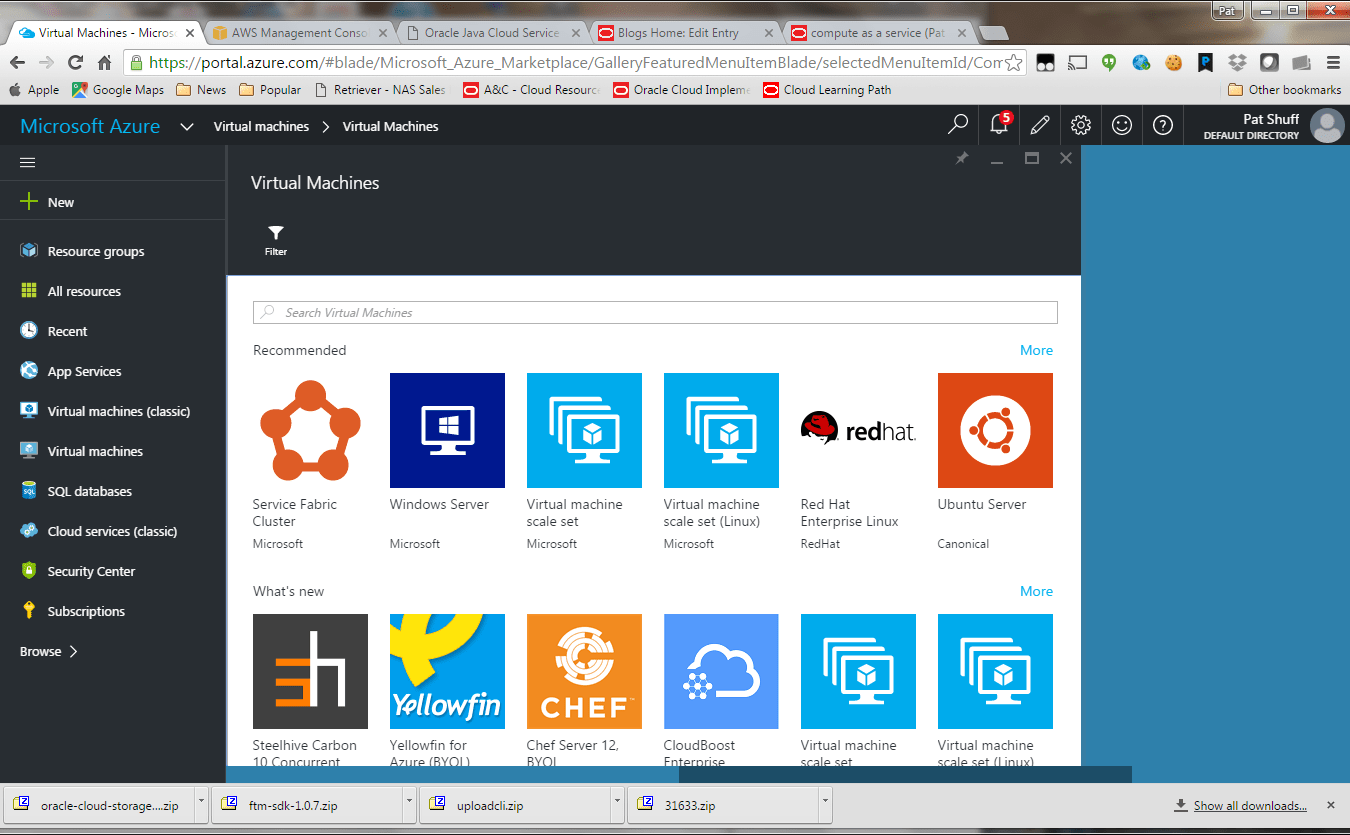Open Cloud services (classic) in the sidebar

click(113, 531)
